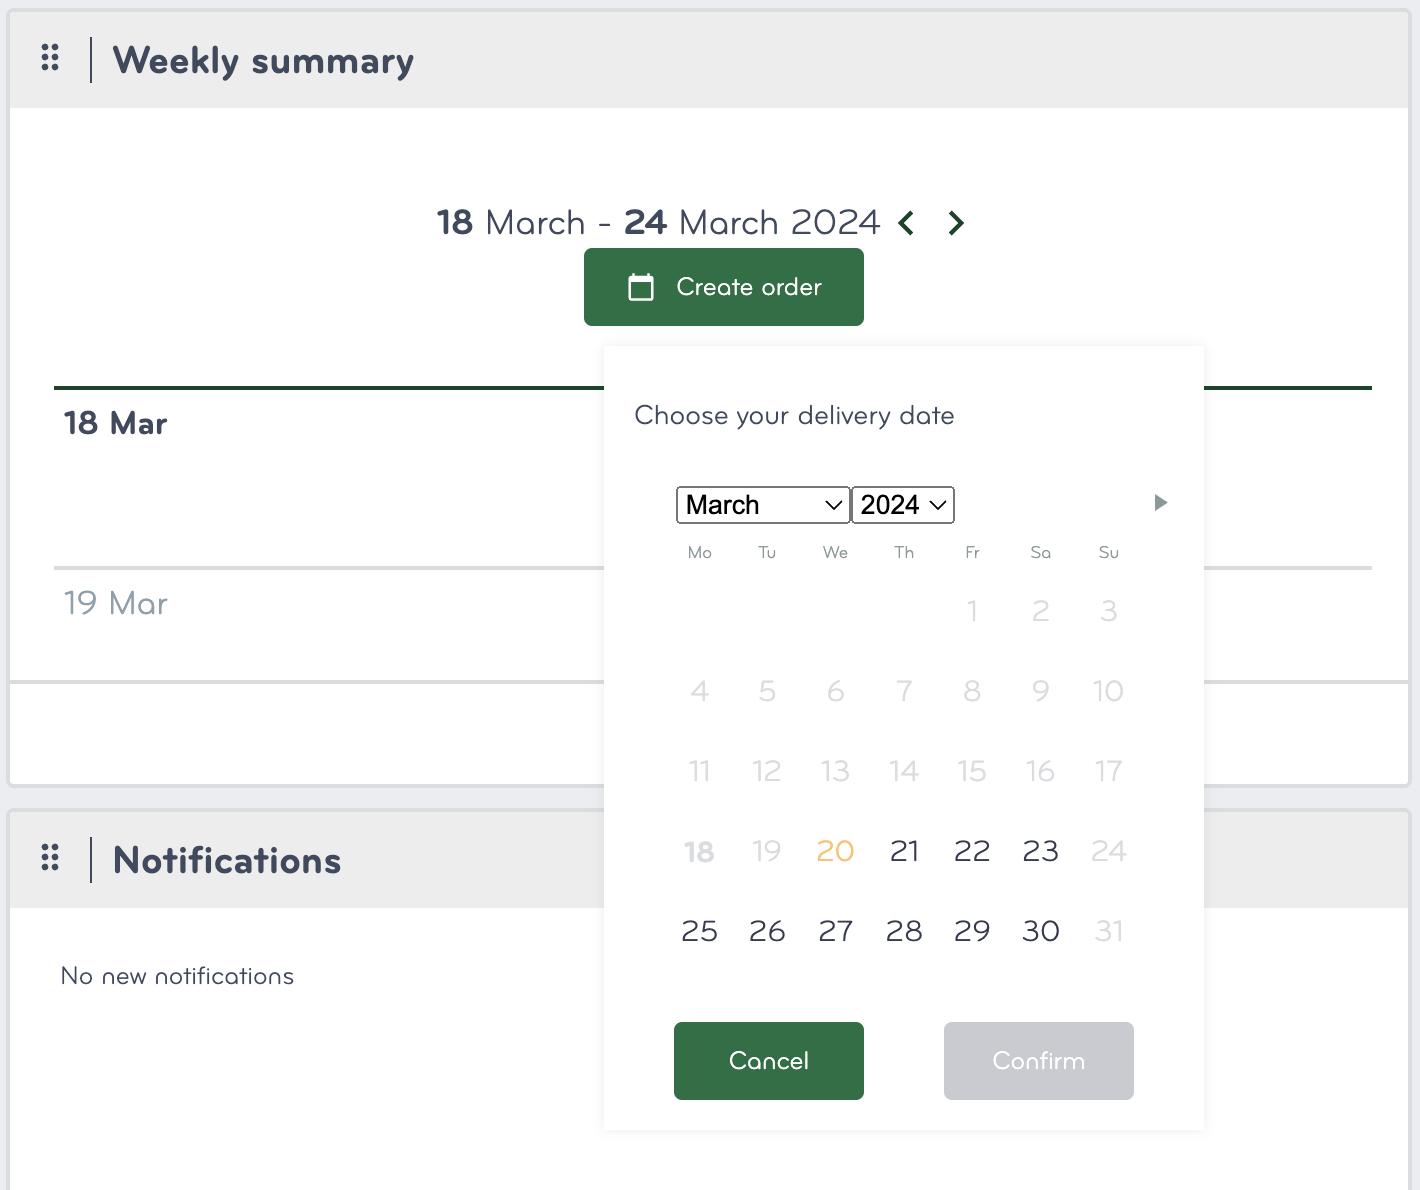Select 30 in the date picker
The image size is (1420, 1190).
tap(1040, 931)
